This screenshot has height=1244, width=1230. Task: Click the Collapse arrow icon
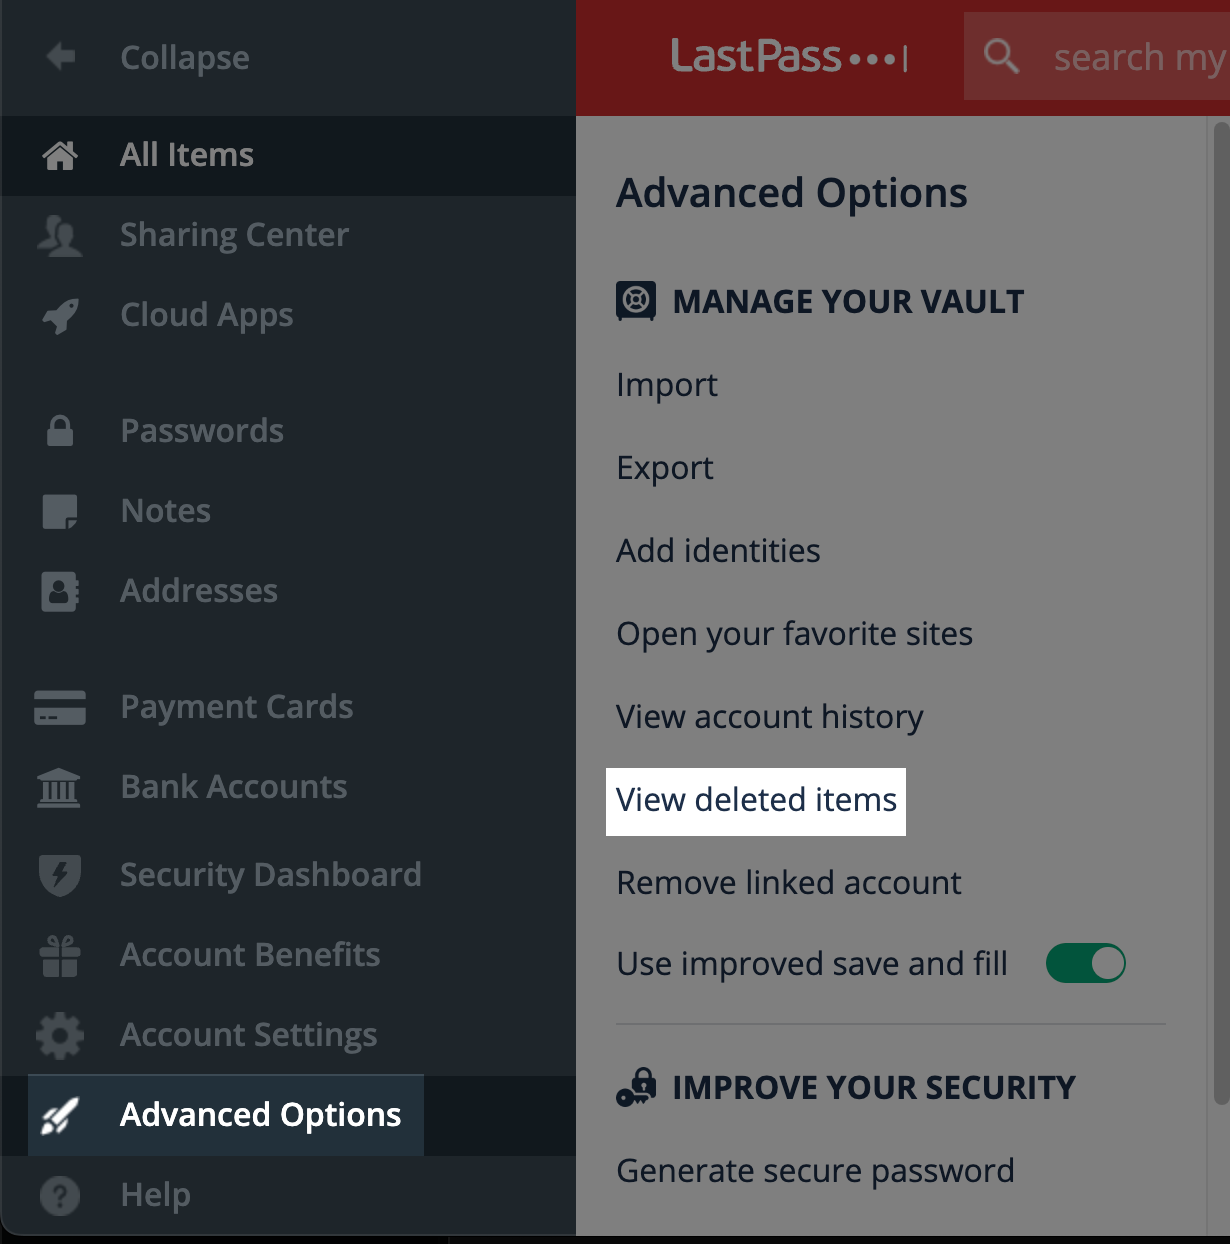click(x=61, y=57)
